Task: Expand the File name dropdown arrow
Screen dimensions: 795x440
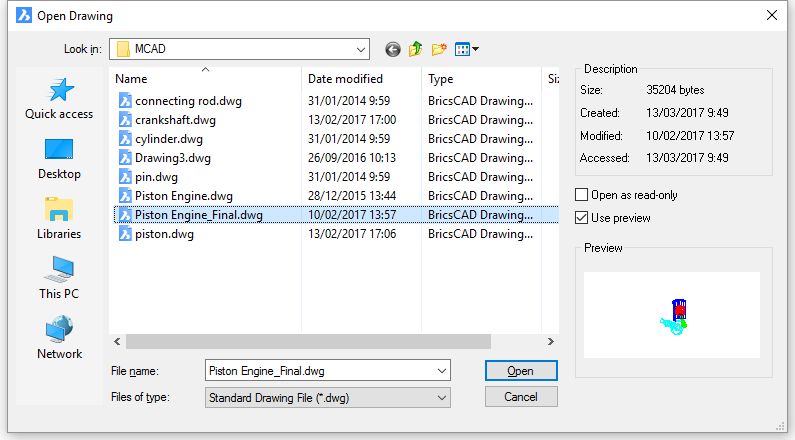Action: (442, 371)
